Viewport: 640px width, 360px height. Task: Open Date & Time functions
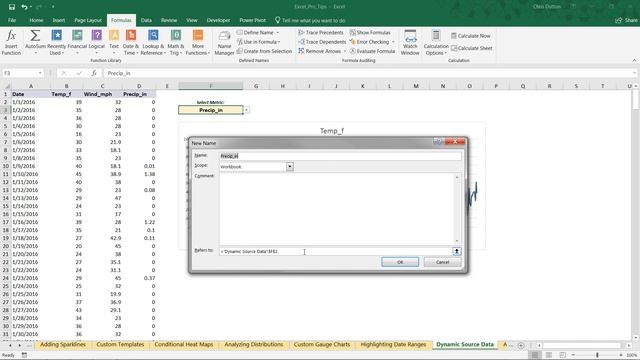(131, 42)
